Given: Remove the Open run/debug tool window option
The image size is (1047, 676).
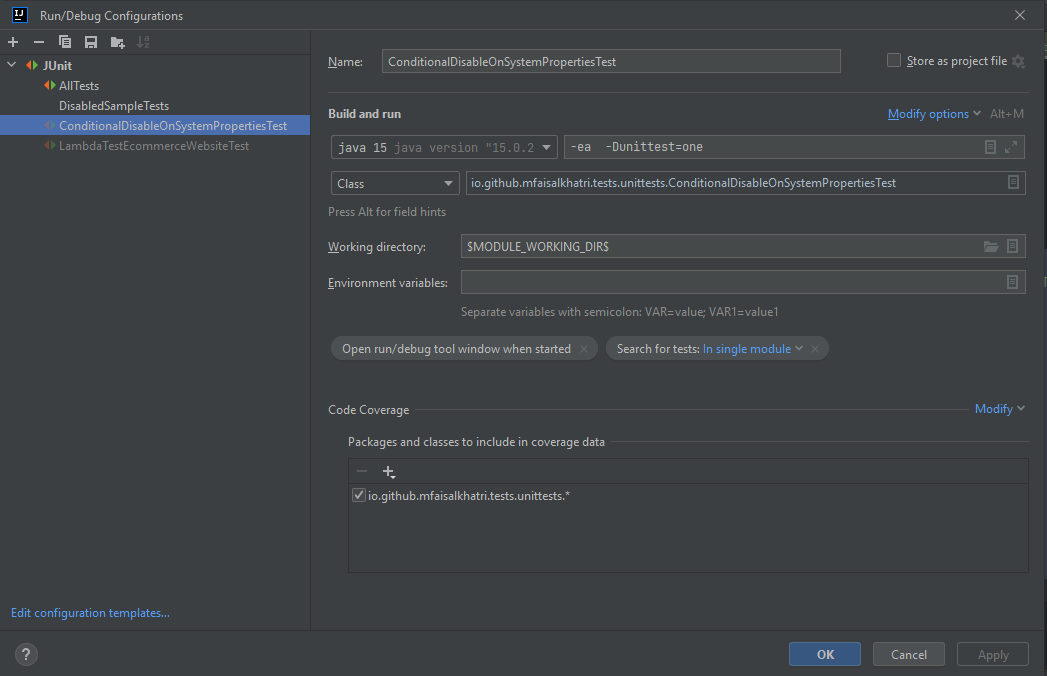Looking at the screenshot, I should point(584,349).
